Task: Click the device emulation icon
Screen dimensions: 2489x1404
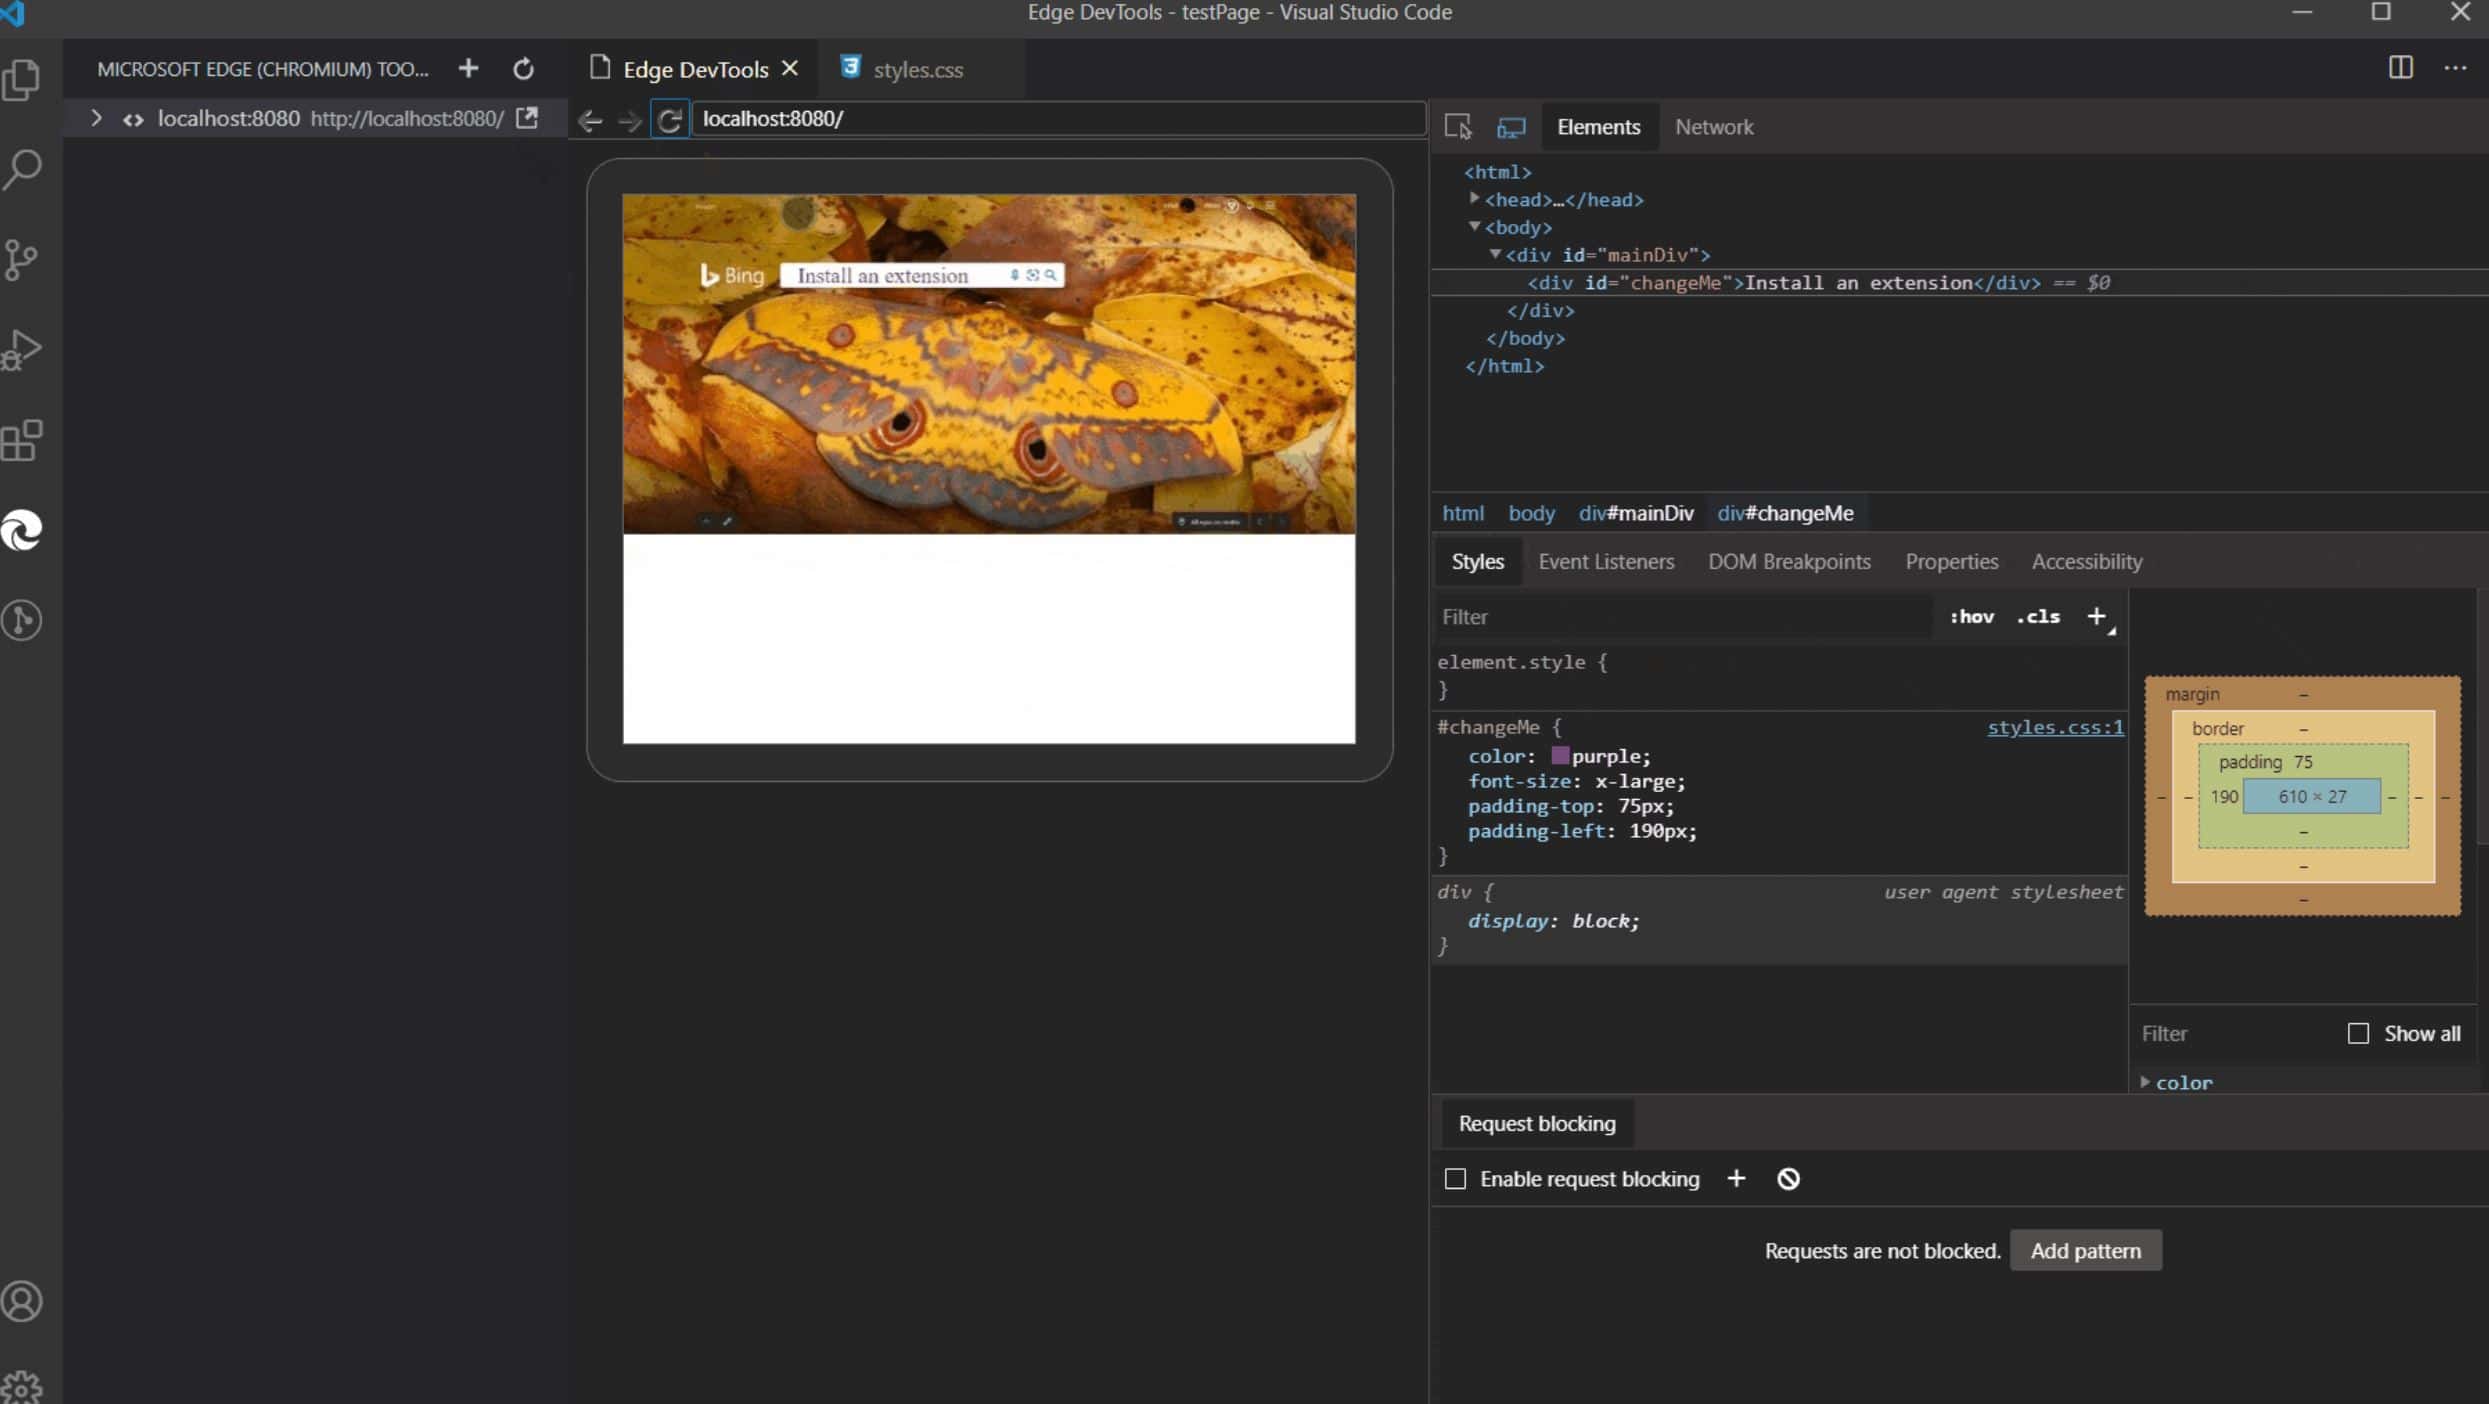Action: [x=1511, y=127]
